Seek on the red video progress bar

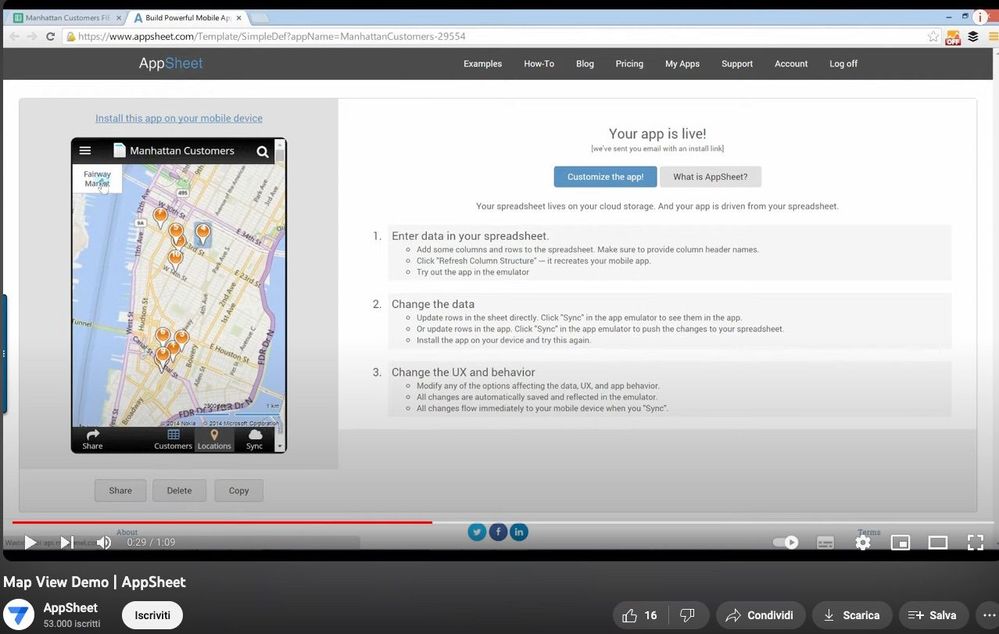click(222, 522)
